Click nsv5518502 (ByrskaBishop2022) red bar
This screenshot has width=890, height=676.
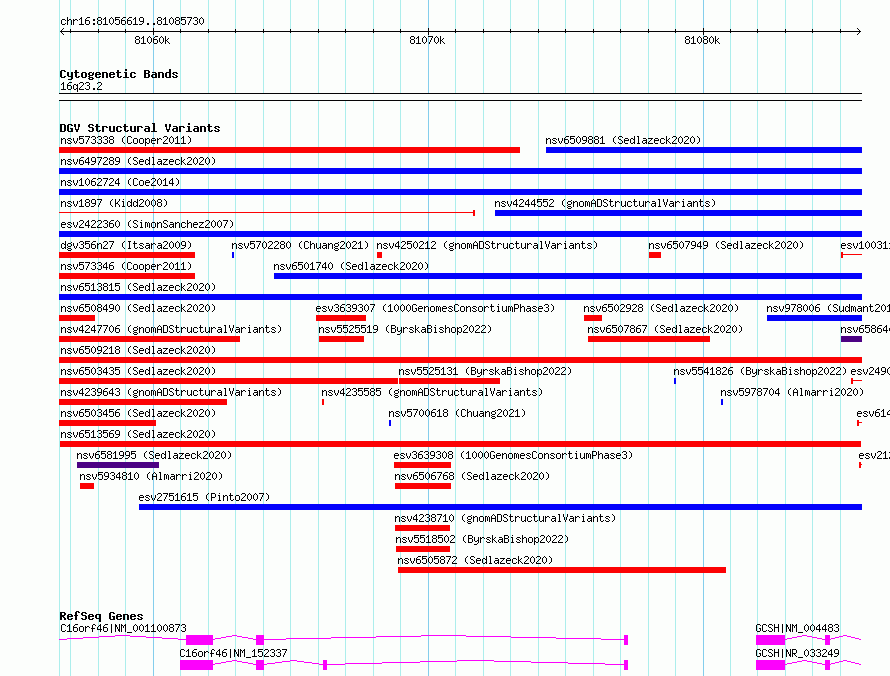(423, 549)
